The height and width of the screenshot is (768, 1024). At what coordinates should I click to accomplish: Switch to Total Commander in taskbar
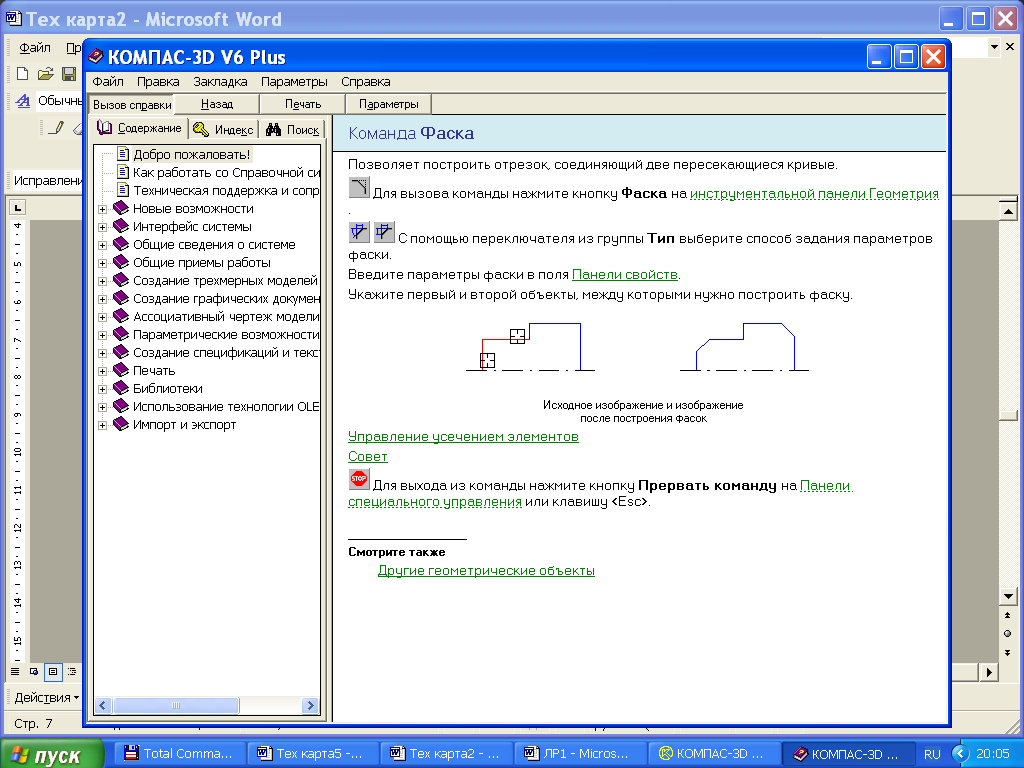pos(179,754)
